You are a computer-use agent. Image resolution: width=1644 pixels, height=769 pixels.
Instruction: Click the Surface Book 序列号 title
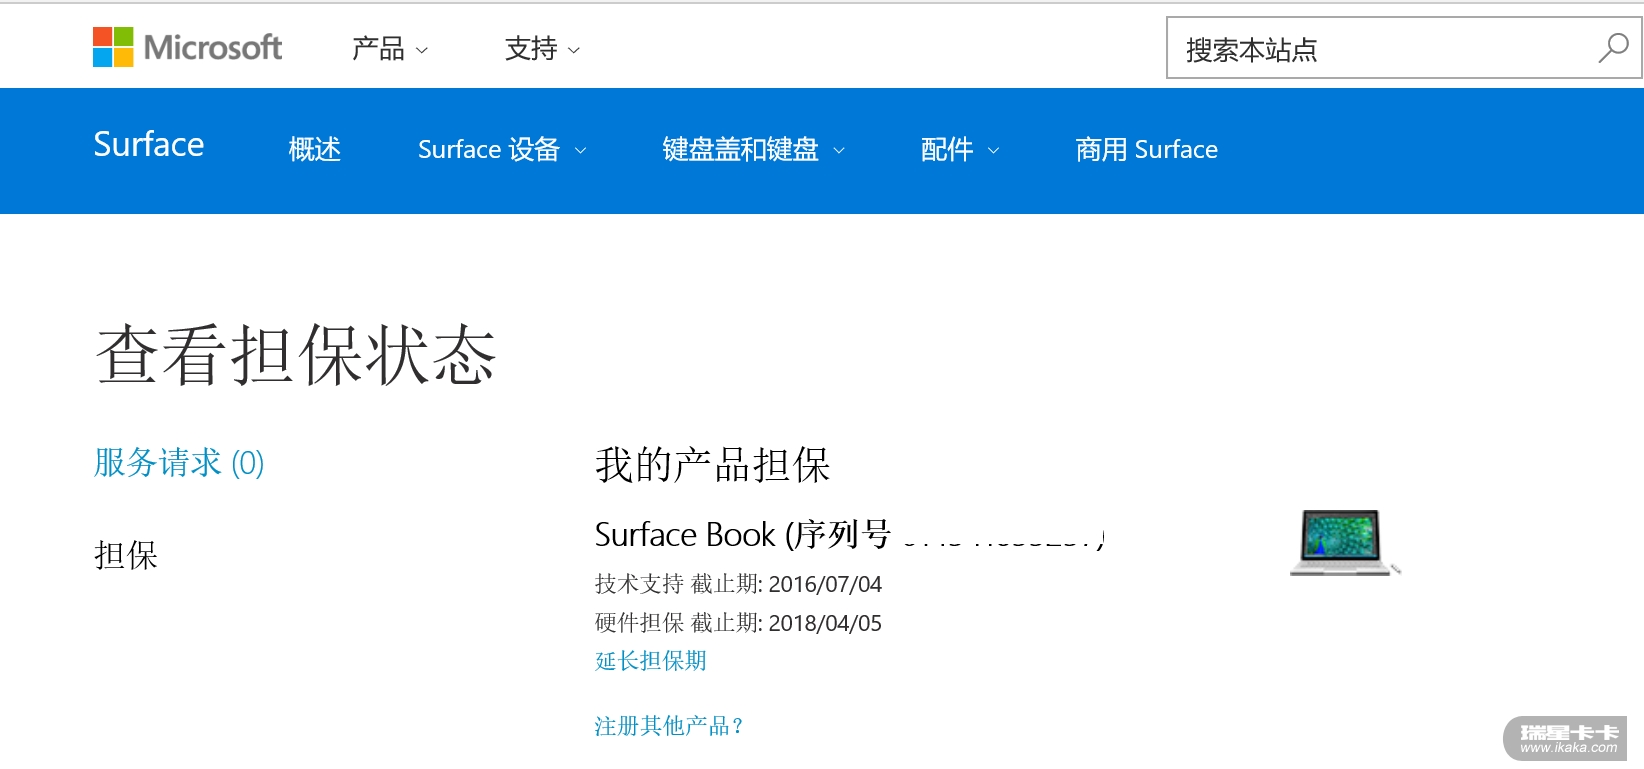[850, 534]
